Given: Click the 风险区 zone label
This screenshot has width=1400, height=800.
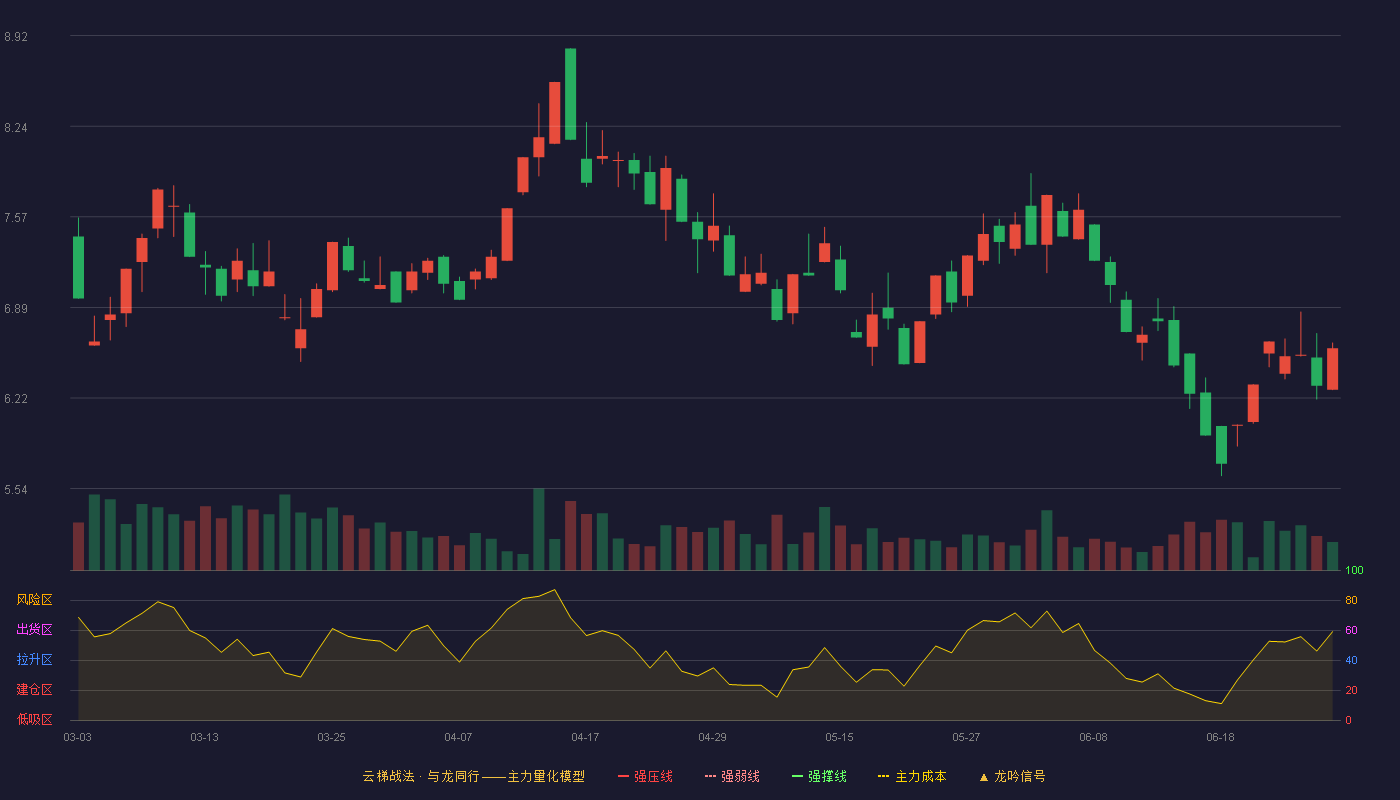Looking at the screenshot, I should (35, 600).
